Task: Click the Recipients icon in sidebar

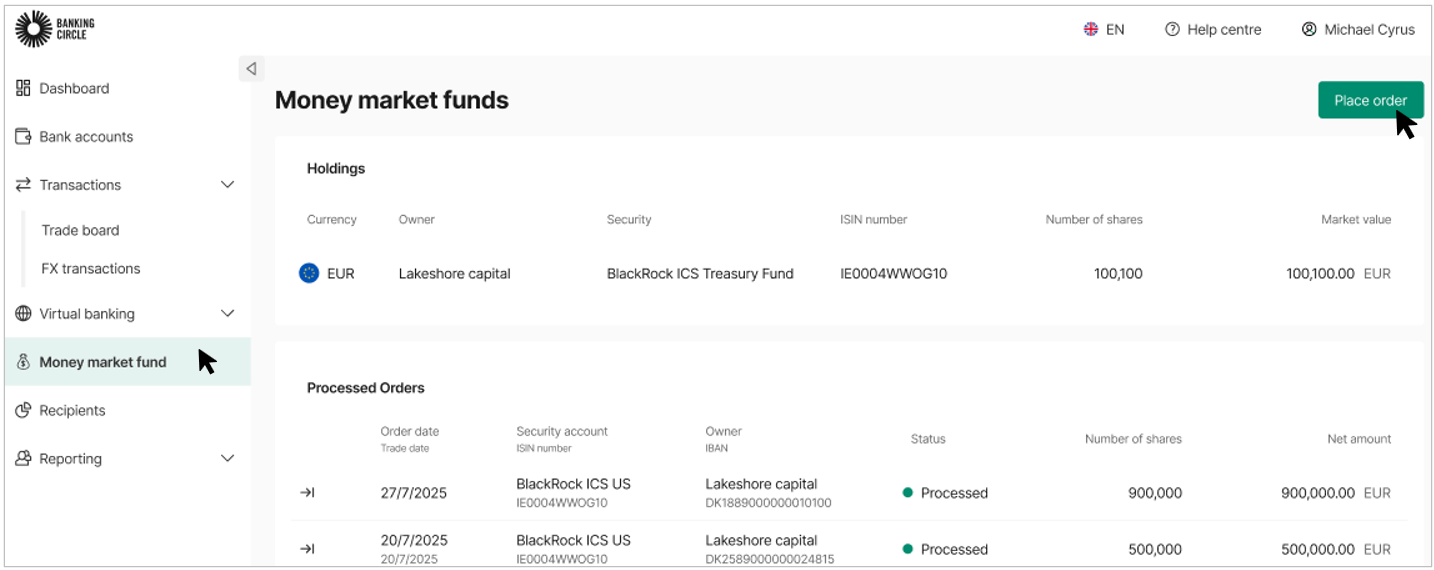Action: click(x=24, y=410)
